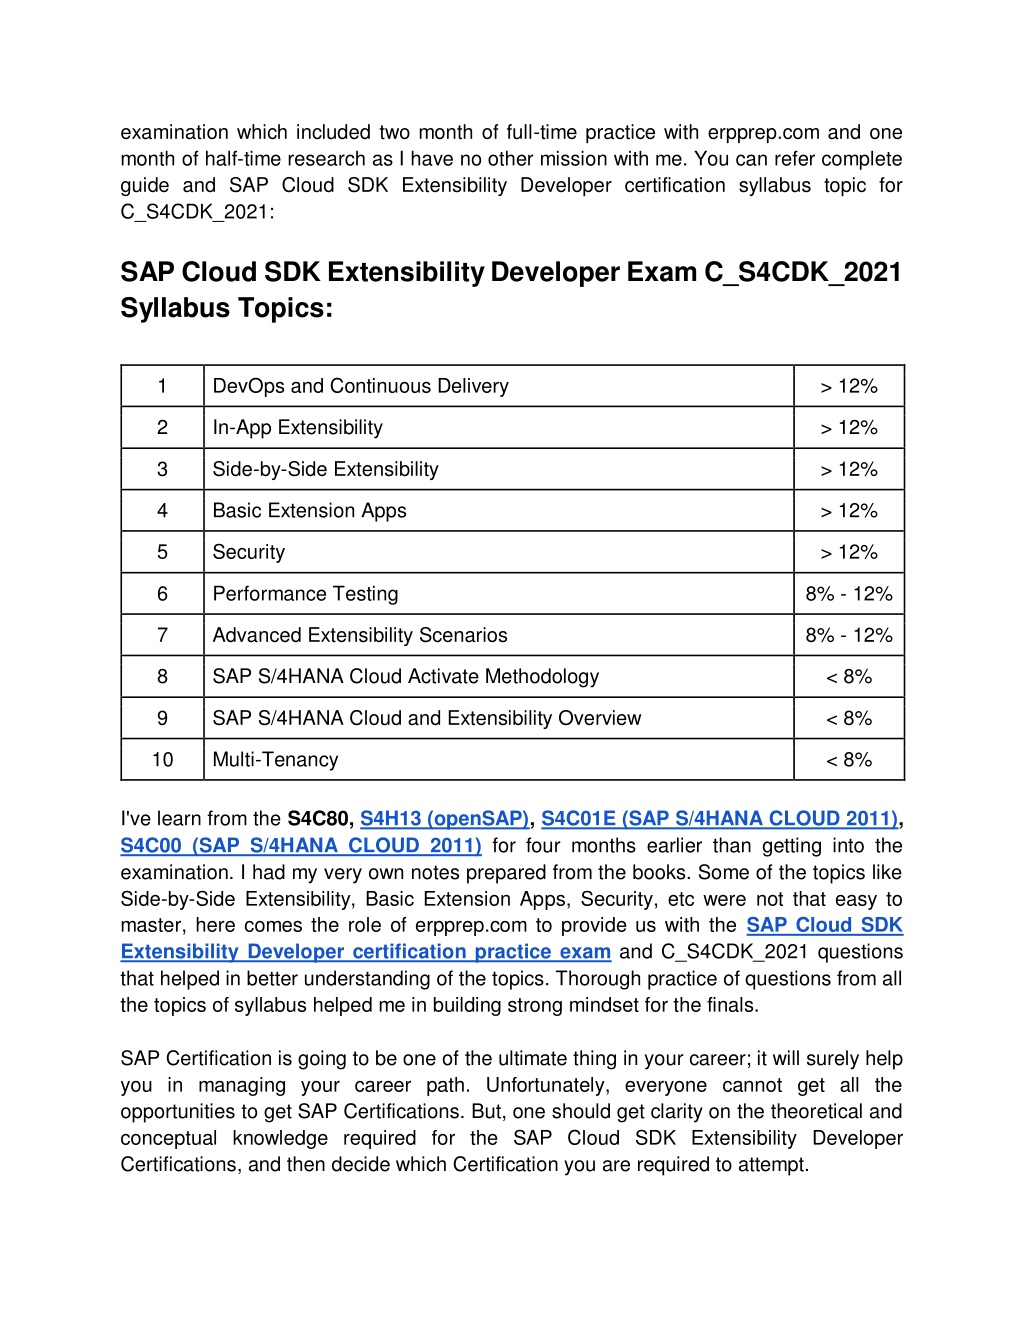Image resolution: width=1024 pixels, height=1325 pixels.
Task: Select the 'Advanced Extensibility Scenarios' cell
Action: click(499, 635)
